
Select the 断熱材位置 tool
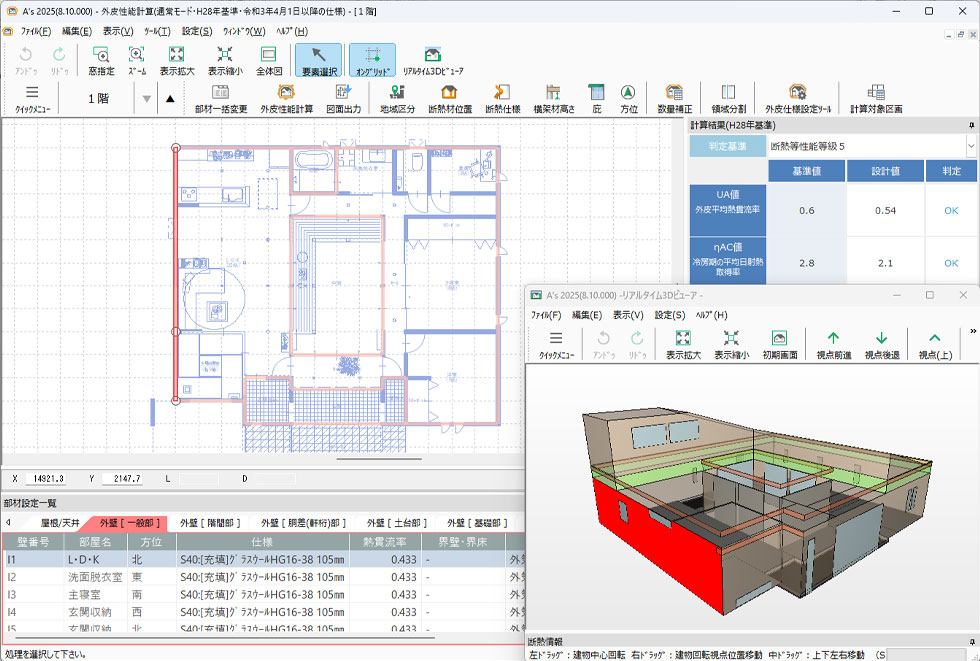pos(449,99)
